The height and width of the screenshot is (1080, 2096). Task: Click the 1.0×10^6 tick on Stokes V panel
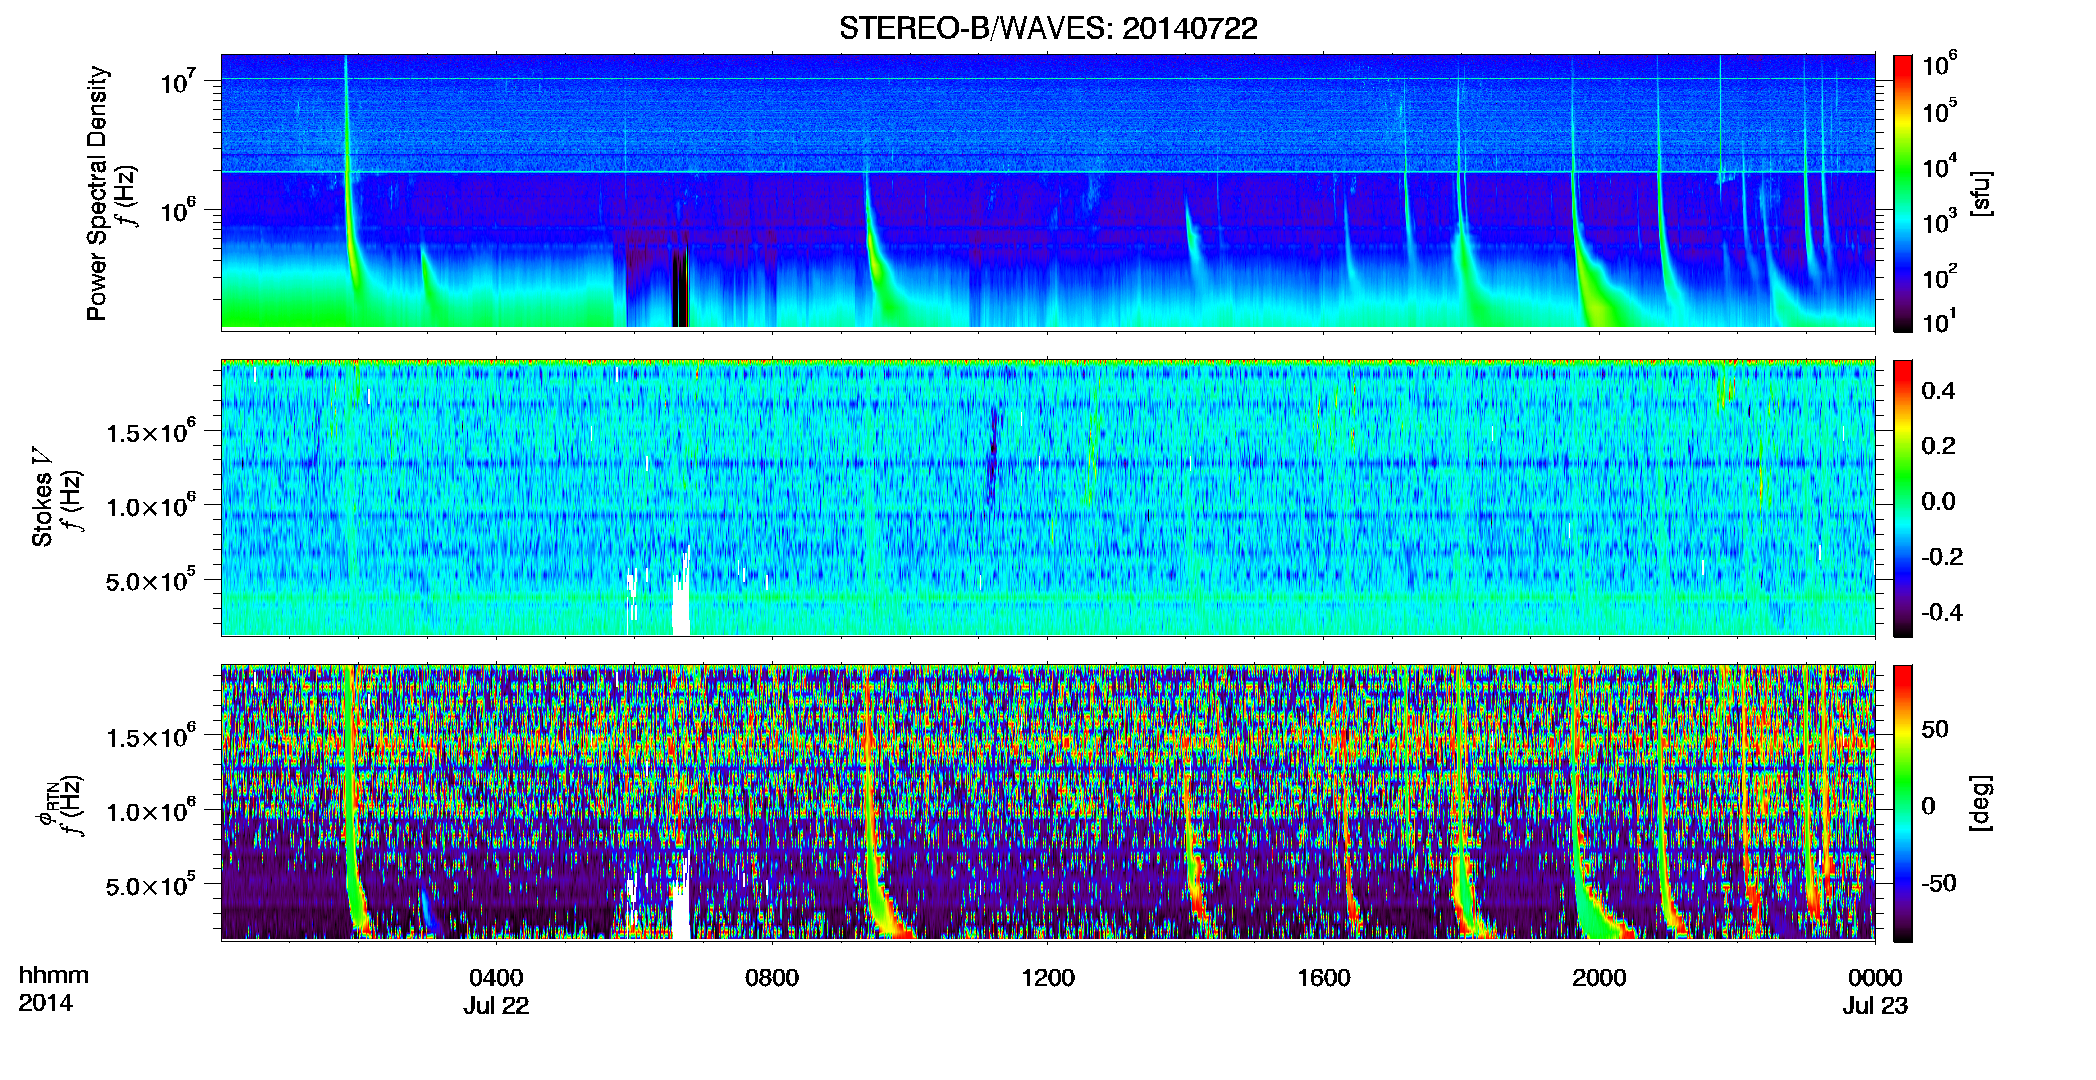click(x=151, y=506)
